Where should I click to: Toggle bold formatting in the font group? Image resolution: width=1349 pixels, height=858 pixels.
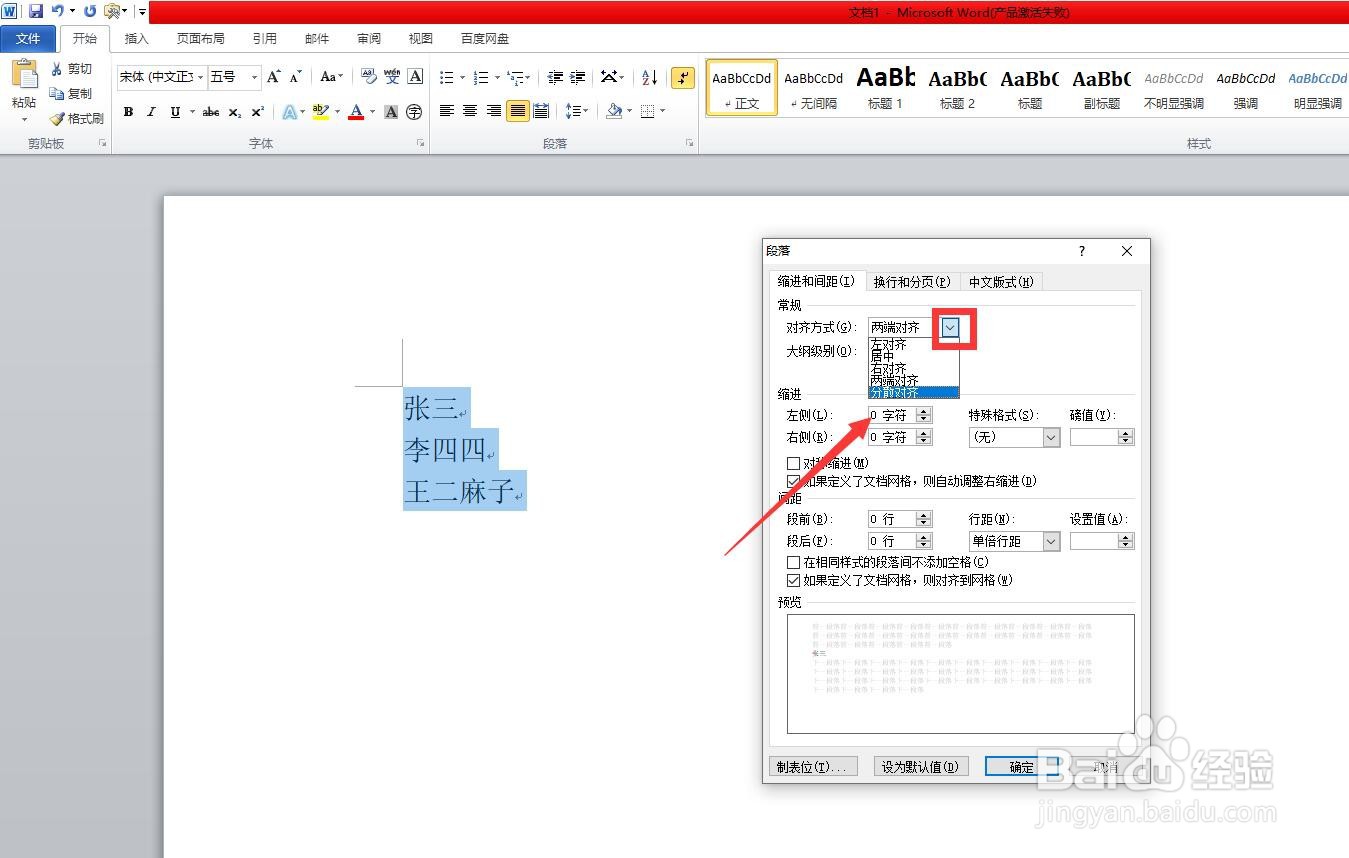click(x=128, y=112)
